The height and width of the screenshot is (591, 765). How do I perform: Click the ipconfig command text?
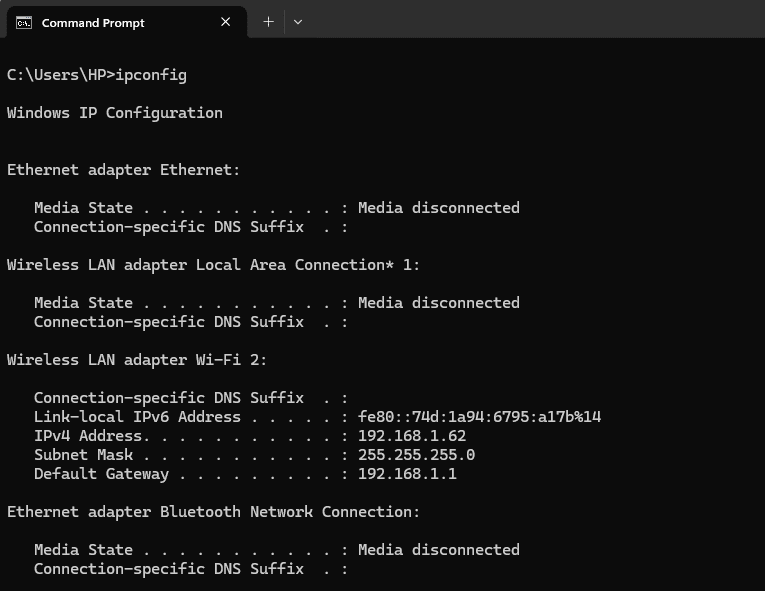(x=151, y=75)
